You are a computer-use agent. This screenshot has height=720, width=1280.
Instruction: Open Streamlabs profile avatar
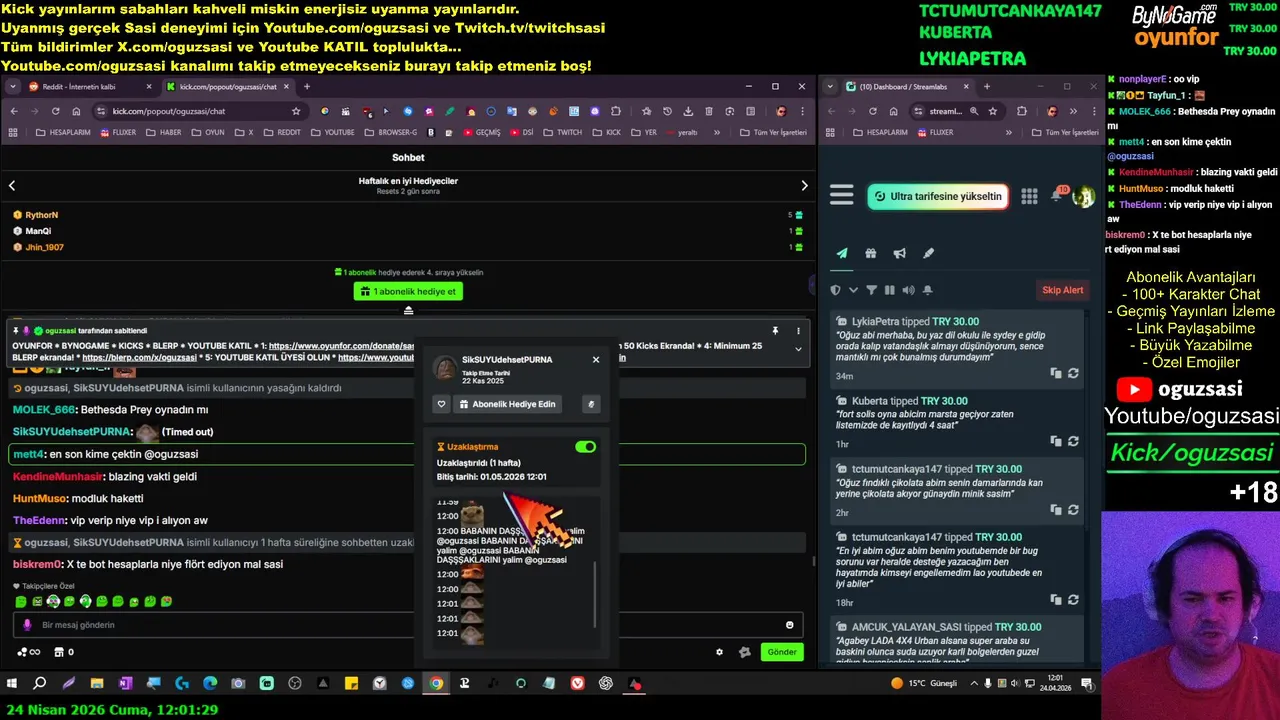(x=1083, y=196)
